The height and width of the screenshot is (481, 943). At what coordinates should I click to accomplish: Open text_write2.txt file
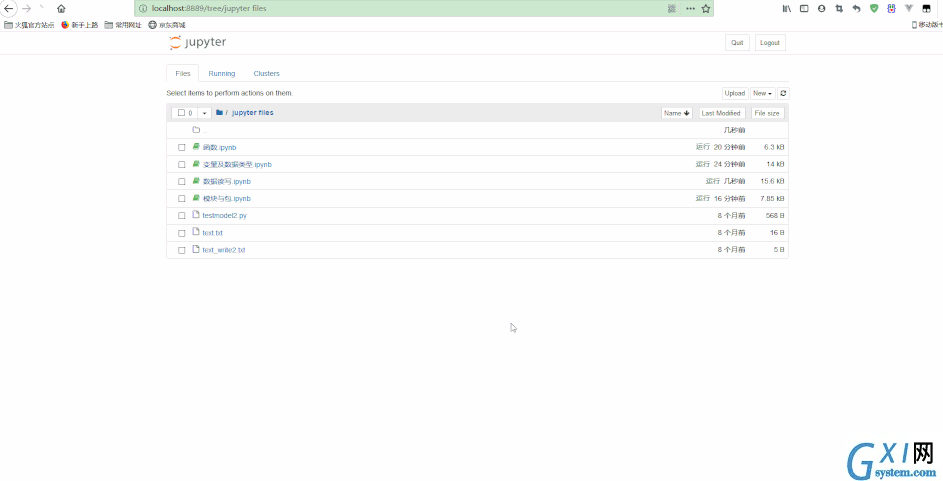224,250
